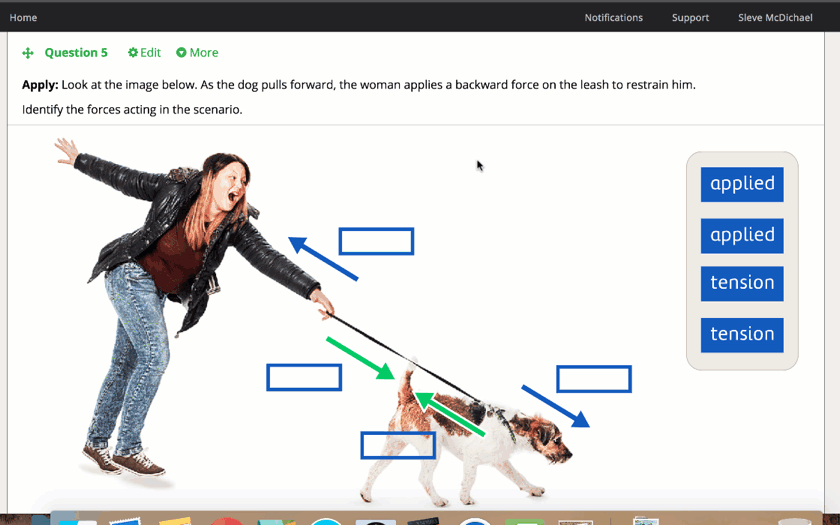Viewport: 840px width, 525px height.
Task: Pick the upper 'tension' label tile
Action: click(742, 283)
